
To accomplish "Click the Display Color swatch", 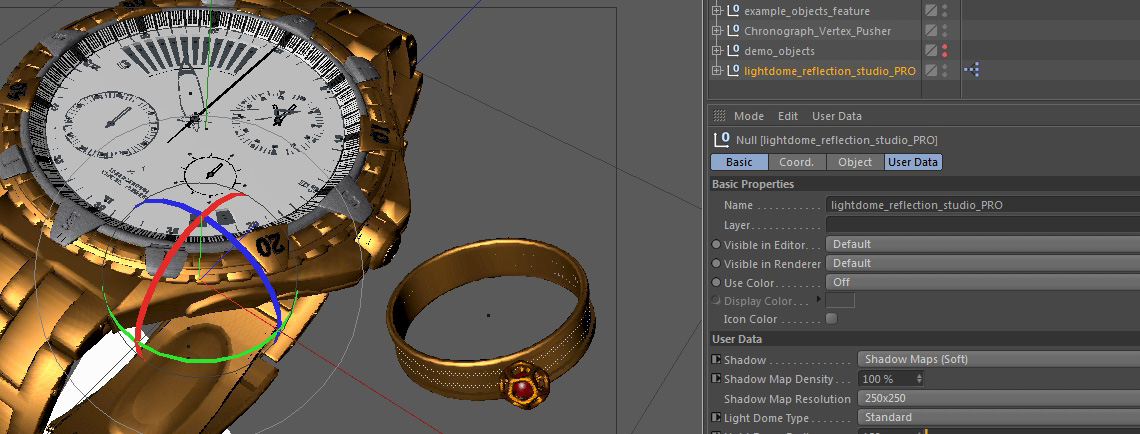I will (x=840, y=301).
